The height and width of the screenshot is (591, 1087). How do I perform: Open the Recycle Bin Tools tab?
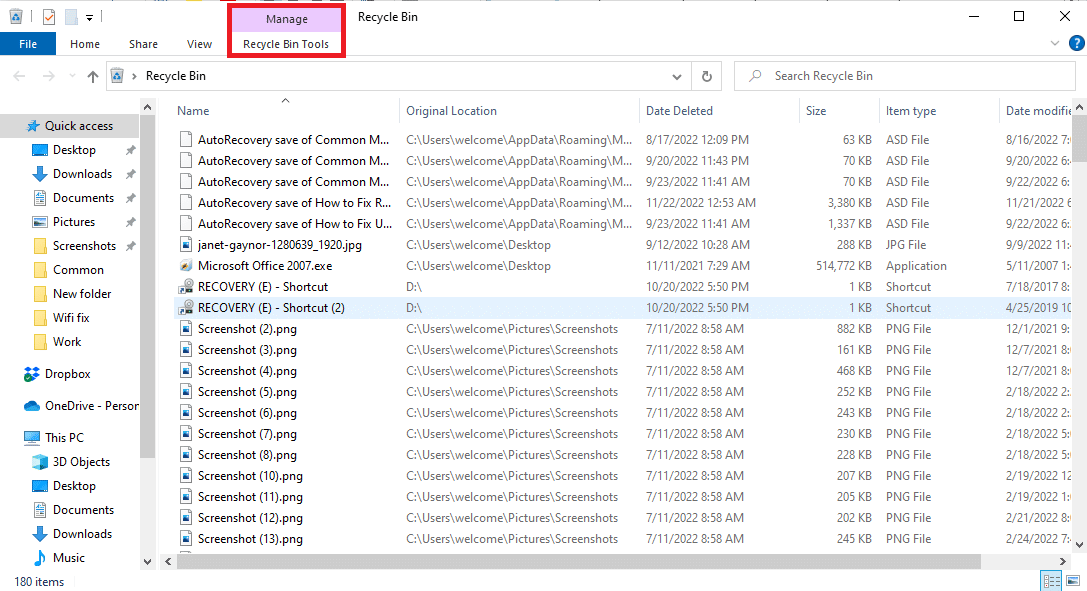(286, 44)
